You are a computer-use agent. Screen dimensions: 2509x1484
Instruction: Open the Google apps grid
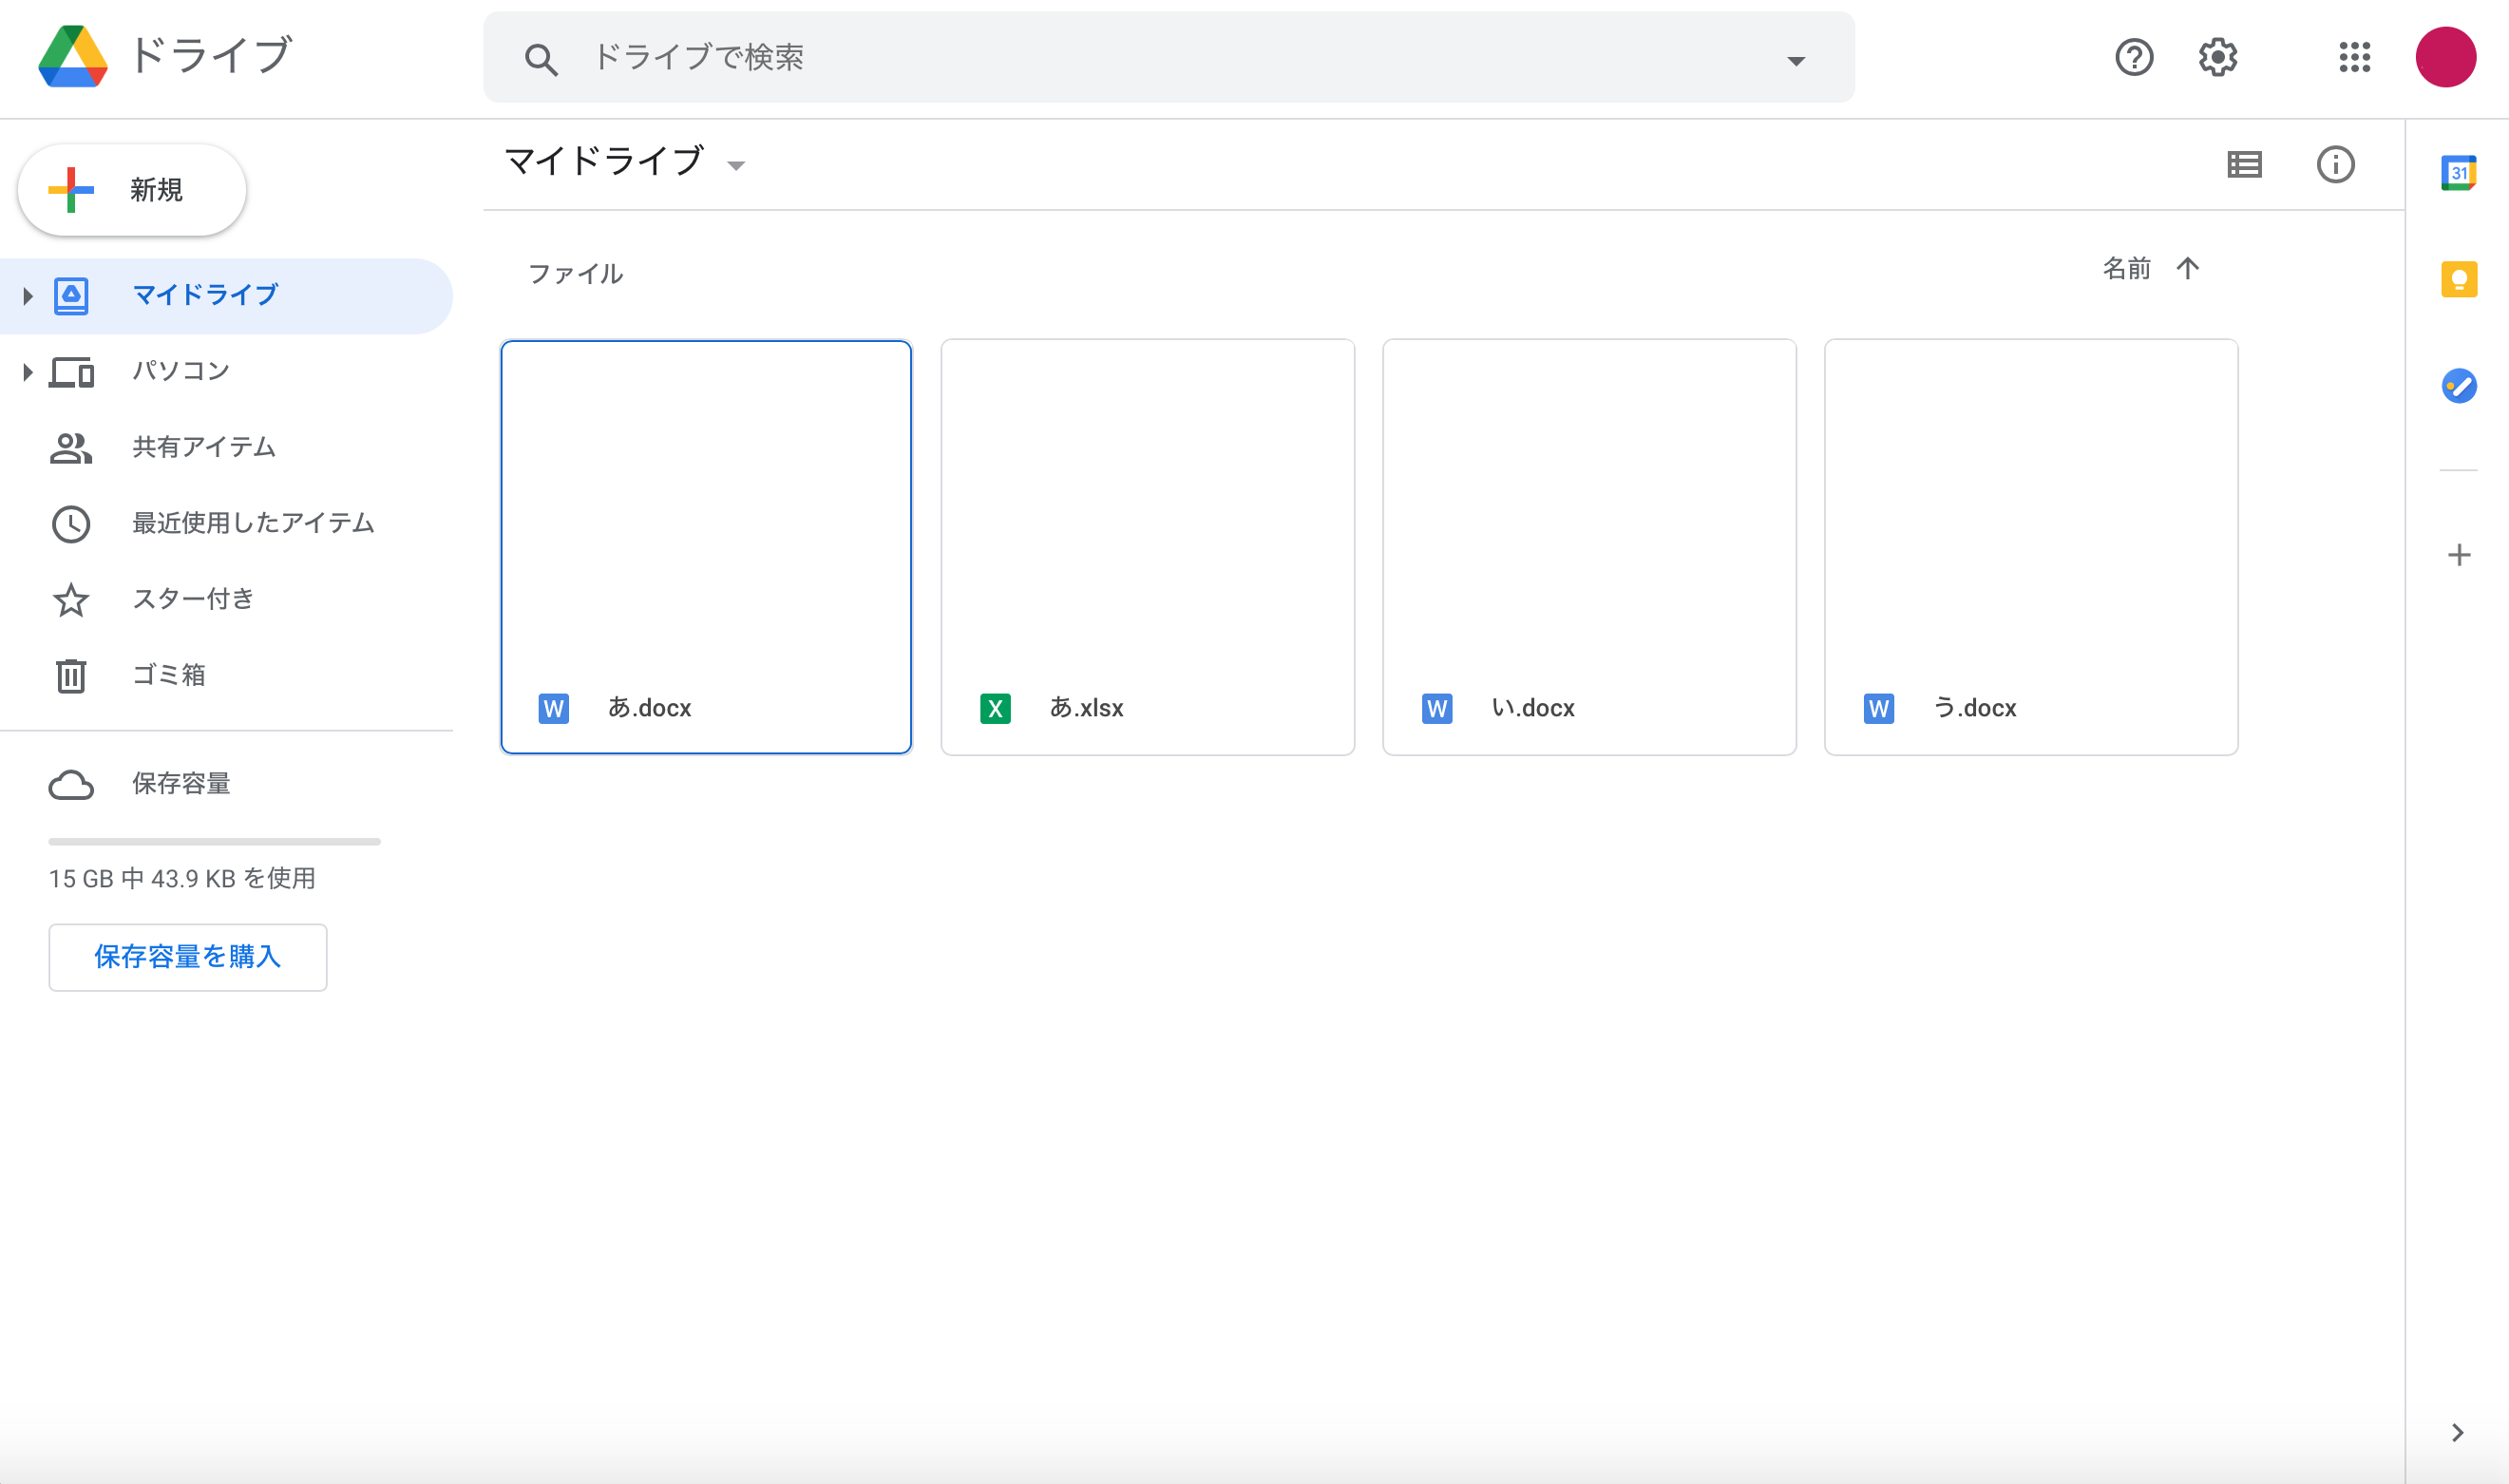click(2355, 57)
